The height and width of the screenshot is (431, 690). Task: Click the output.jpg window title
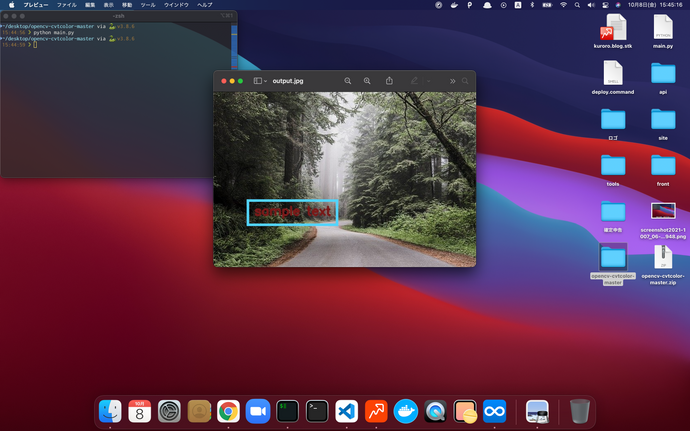pos(288,81)
